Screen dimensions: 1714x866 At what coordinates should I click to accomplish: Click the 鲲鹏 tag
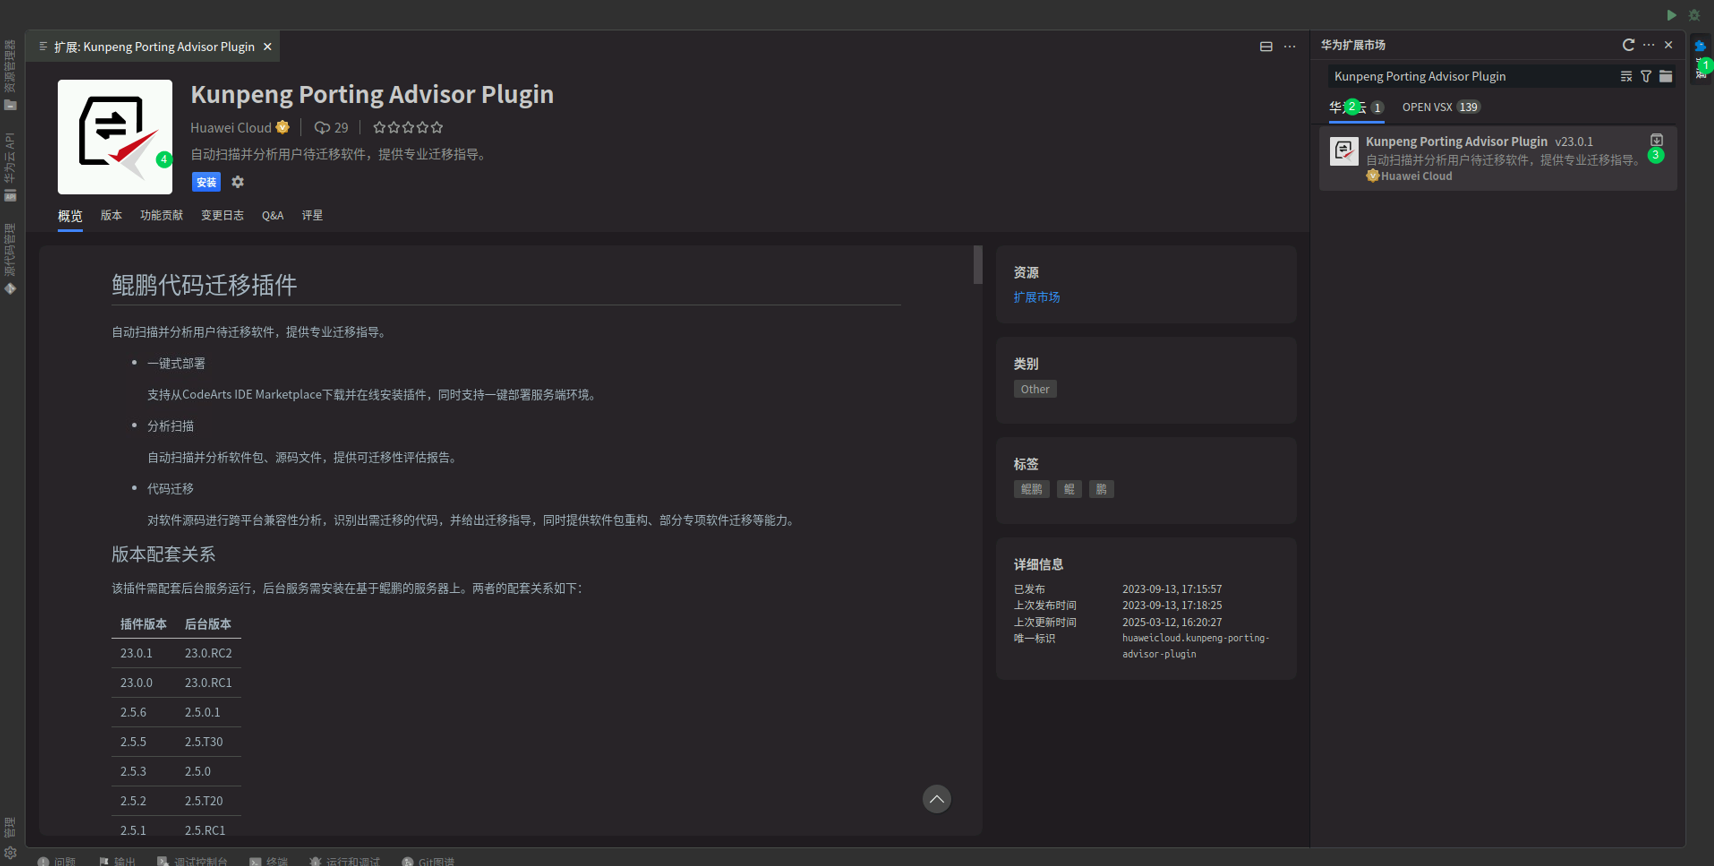(1032, 490)
